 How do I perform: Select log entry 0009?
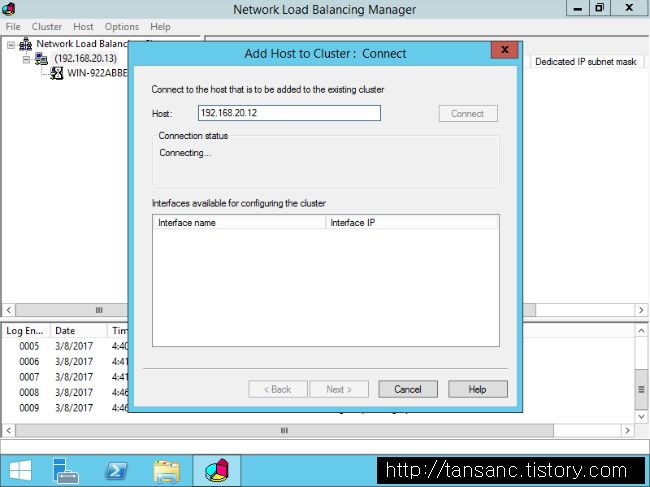29,407
